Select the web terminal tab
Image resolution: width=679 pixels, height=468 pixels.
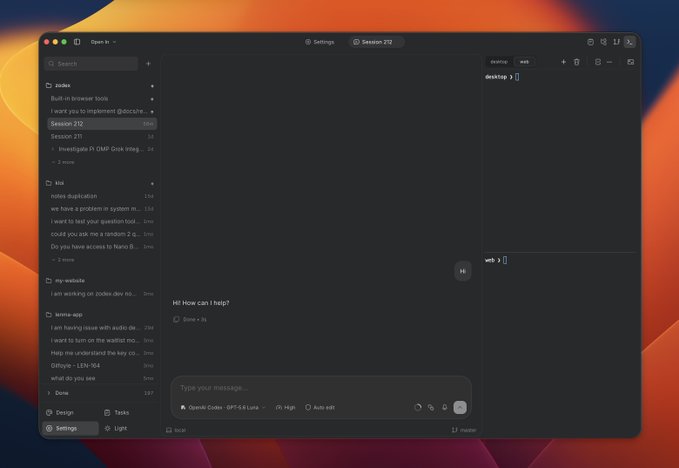pyautogui.click(x=524, y=62)
